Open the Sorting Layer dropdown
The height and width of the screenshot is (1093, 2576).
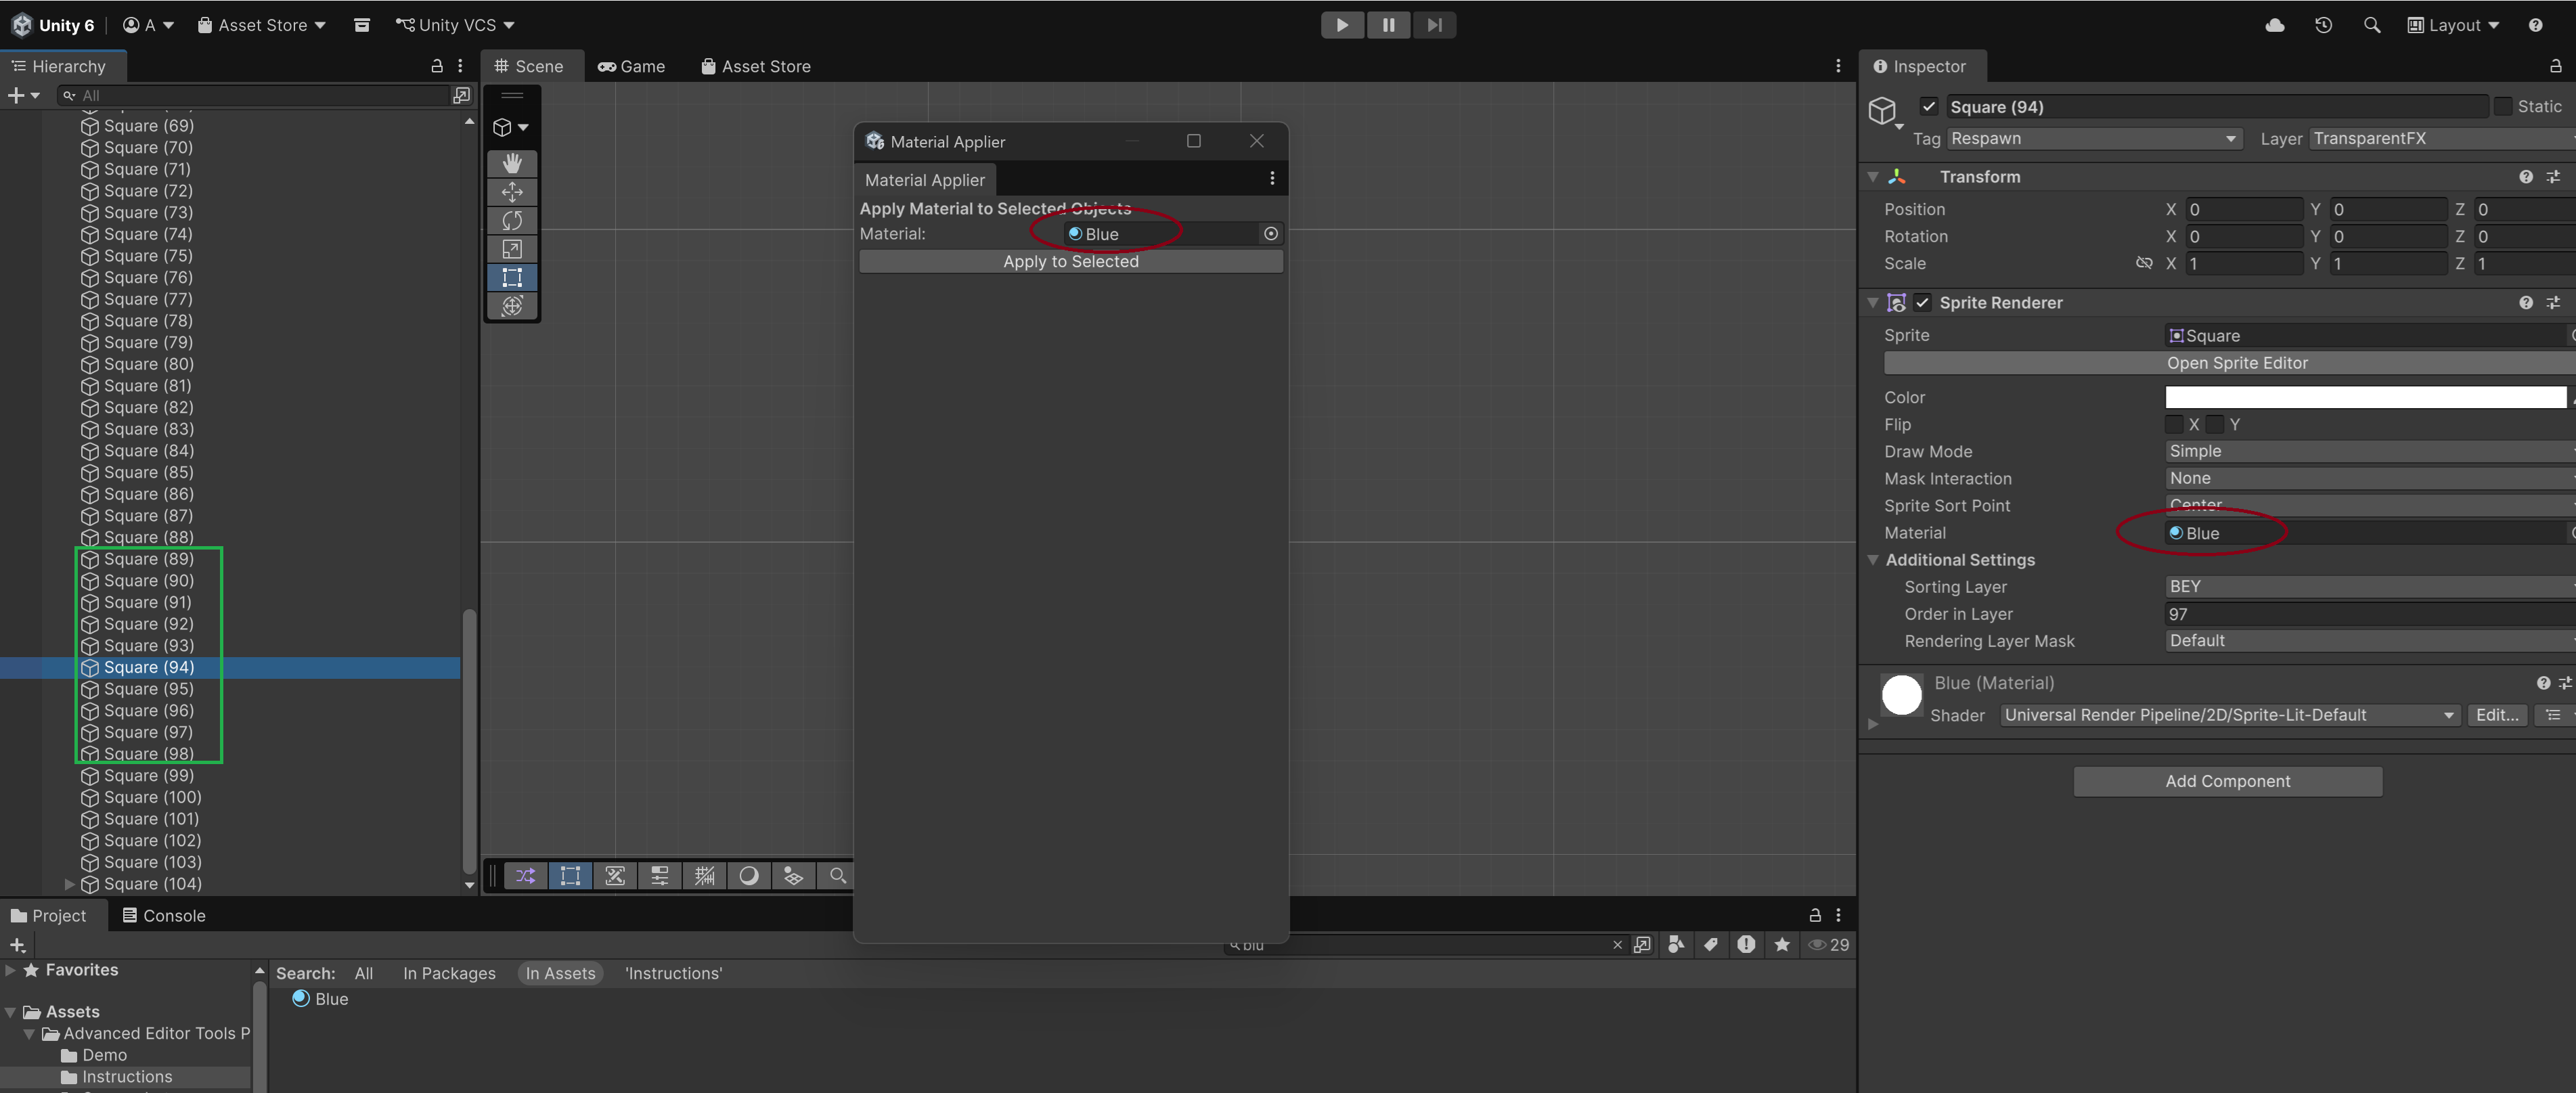coord(2369,586)
